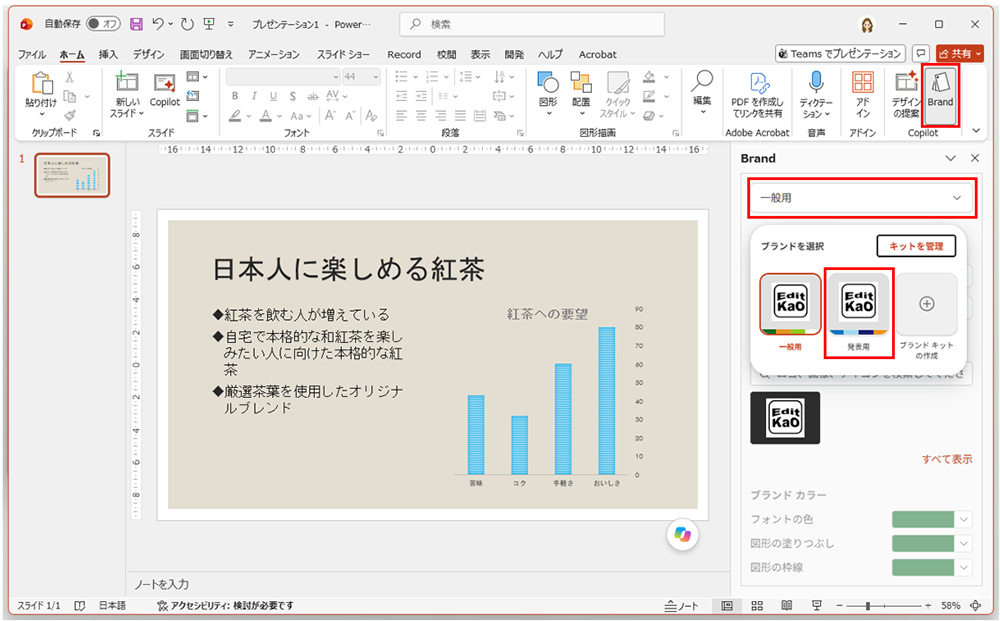The image size is (1000, 621).
Task: Open comments pane icon
Action: [x=920, y=54]
